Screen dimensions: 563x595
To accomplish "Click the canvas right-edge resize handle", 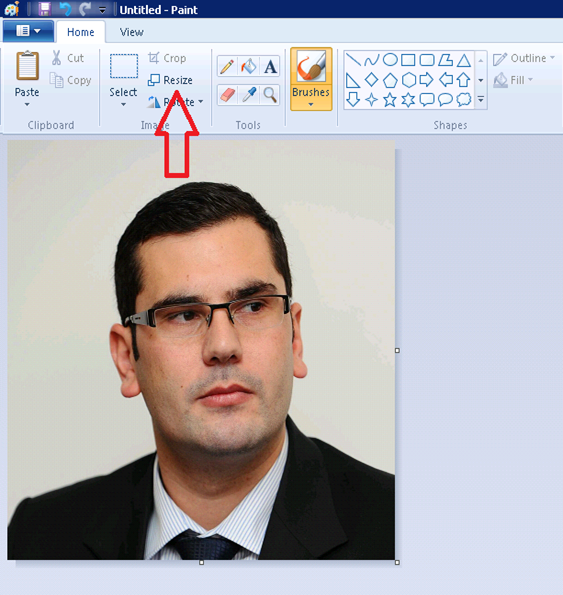I will [397, 351].
